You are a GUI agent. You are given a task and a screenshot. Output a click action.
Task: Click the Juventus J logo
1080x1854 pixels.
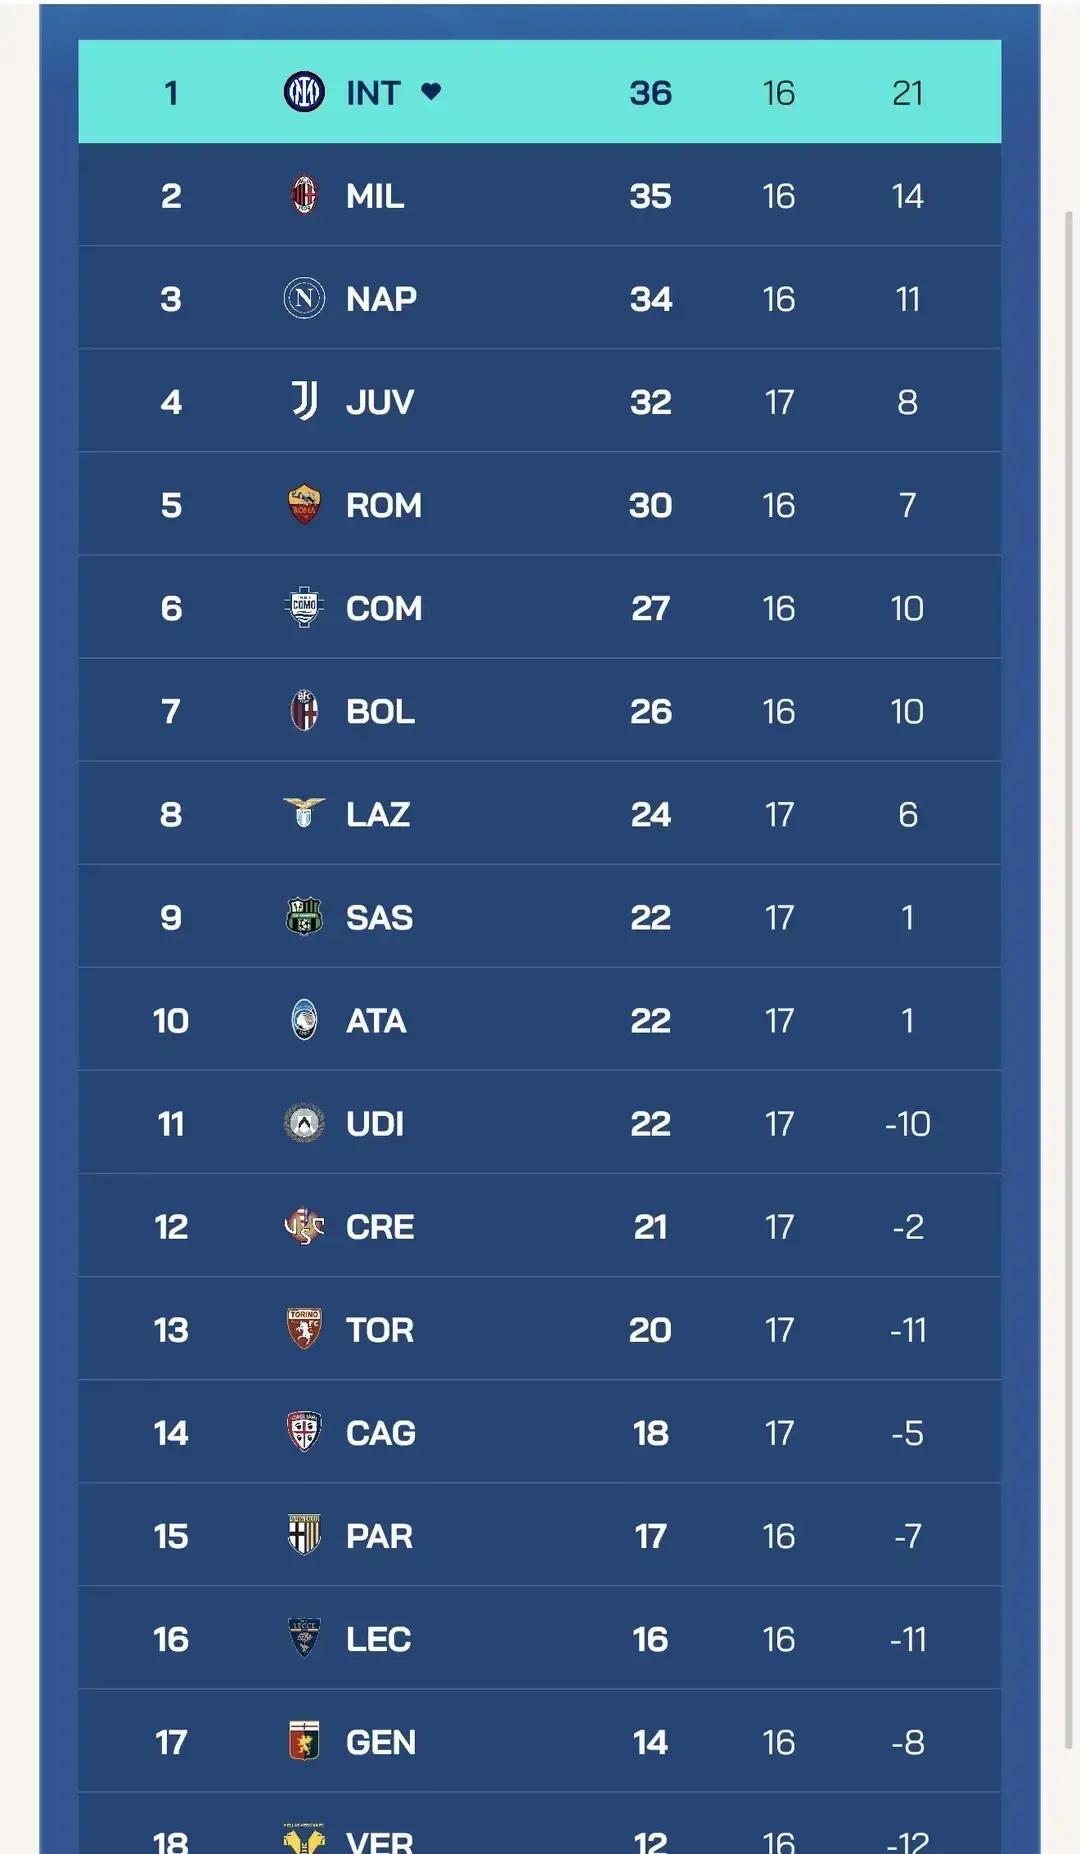pos(304,401)
